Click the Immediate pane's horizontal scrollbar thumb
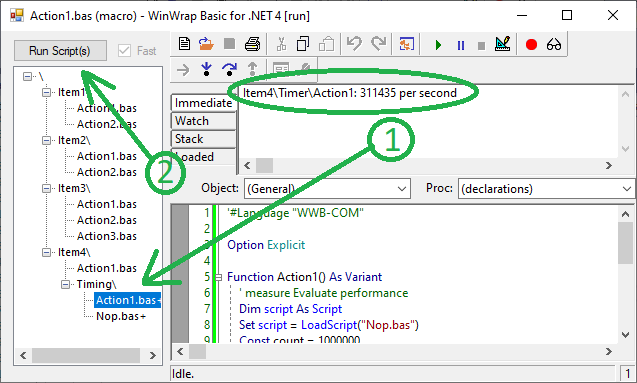This screenshot has width=637, height=383. pos(264,165)
